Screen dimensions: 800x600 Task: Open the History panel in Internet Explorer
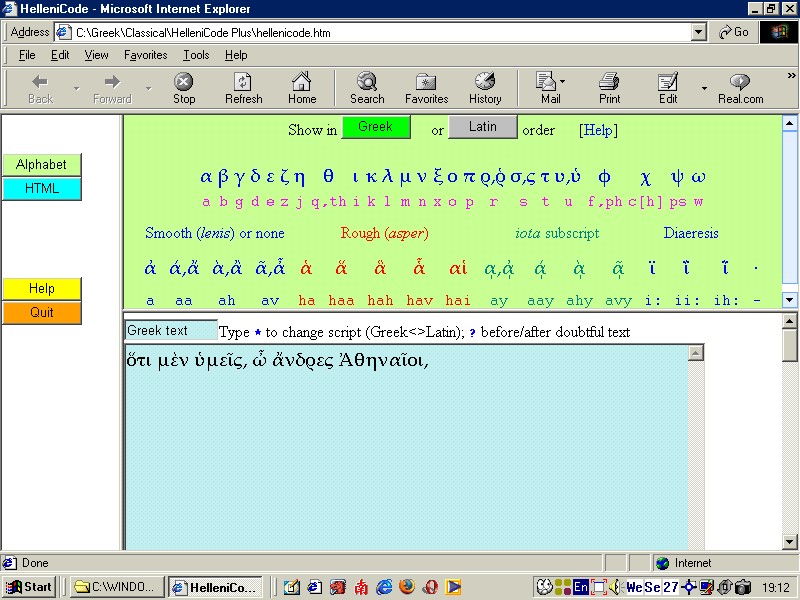pyautogui.click(x=484, y=87)
